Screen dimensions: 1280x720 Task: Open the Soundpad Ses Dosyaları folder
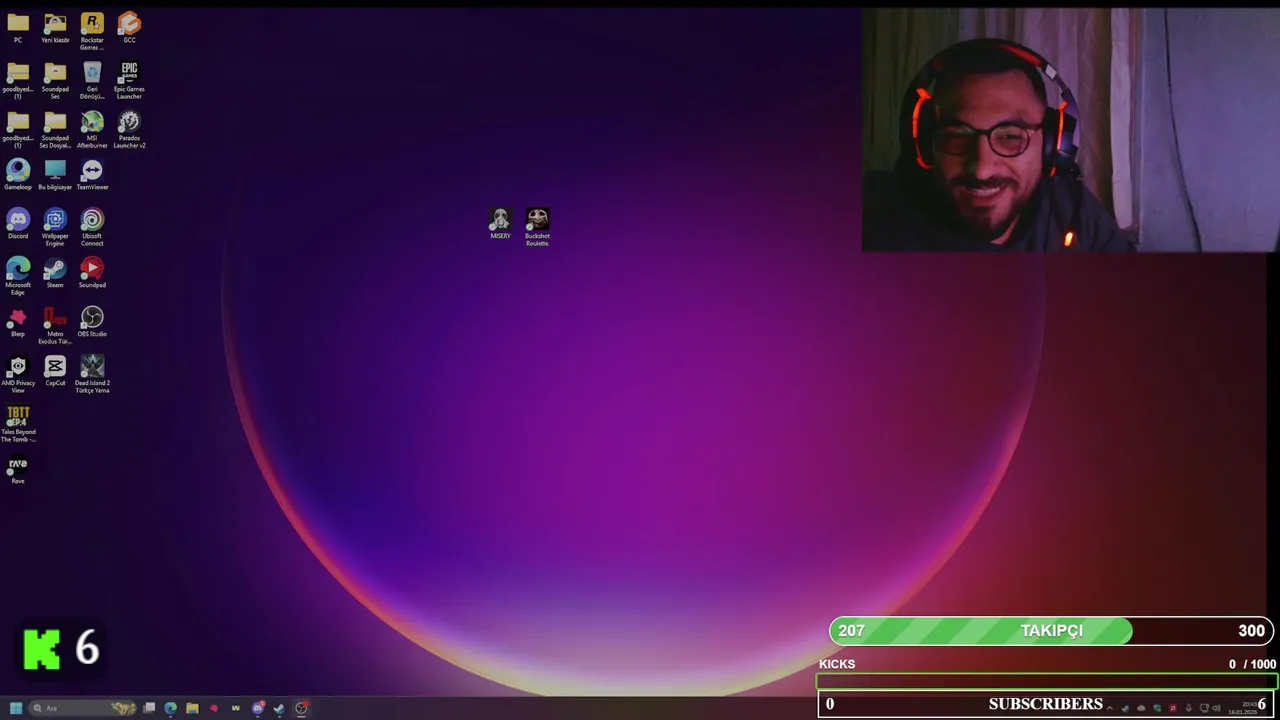point(55,130)
